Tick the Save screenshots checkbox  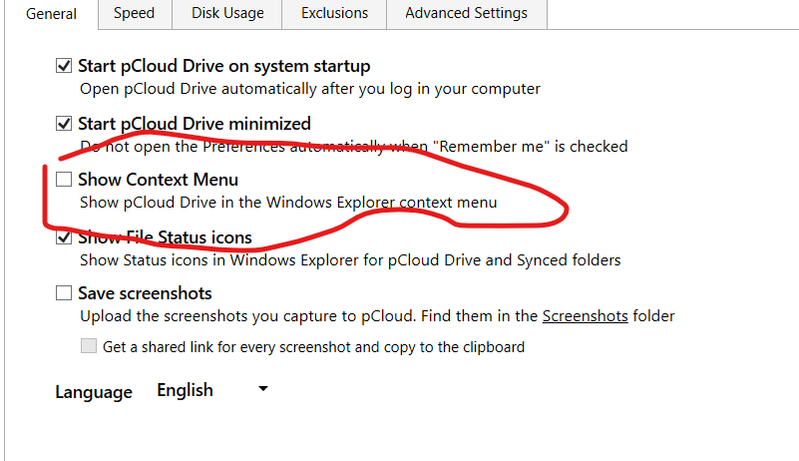(x=64, y=294)
